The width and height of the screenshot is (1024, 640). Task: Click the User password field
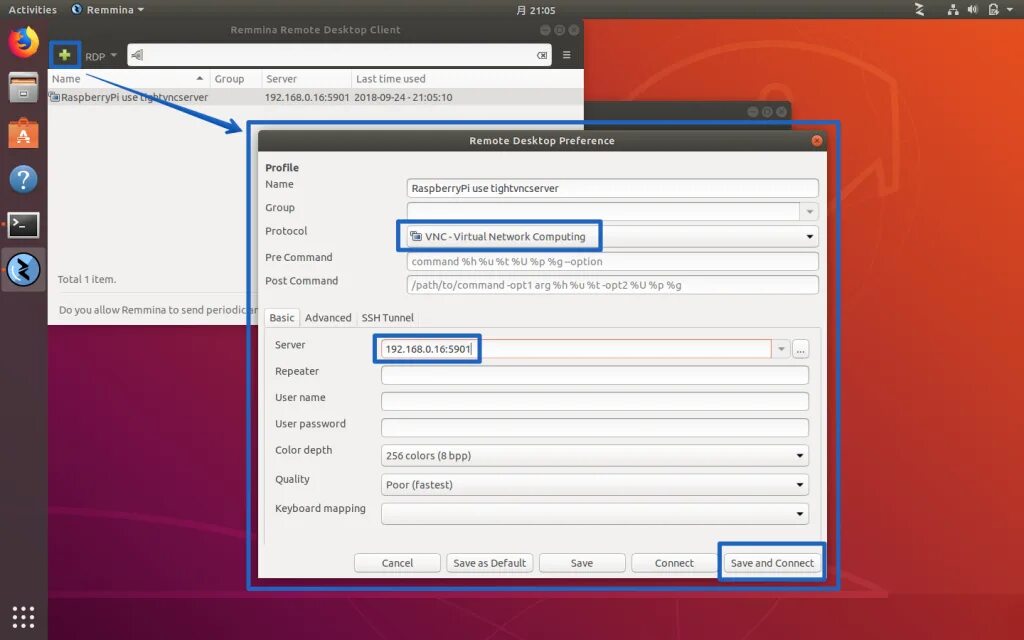pos(594,428)
